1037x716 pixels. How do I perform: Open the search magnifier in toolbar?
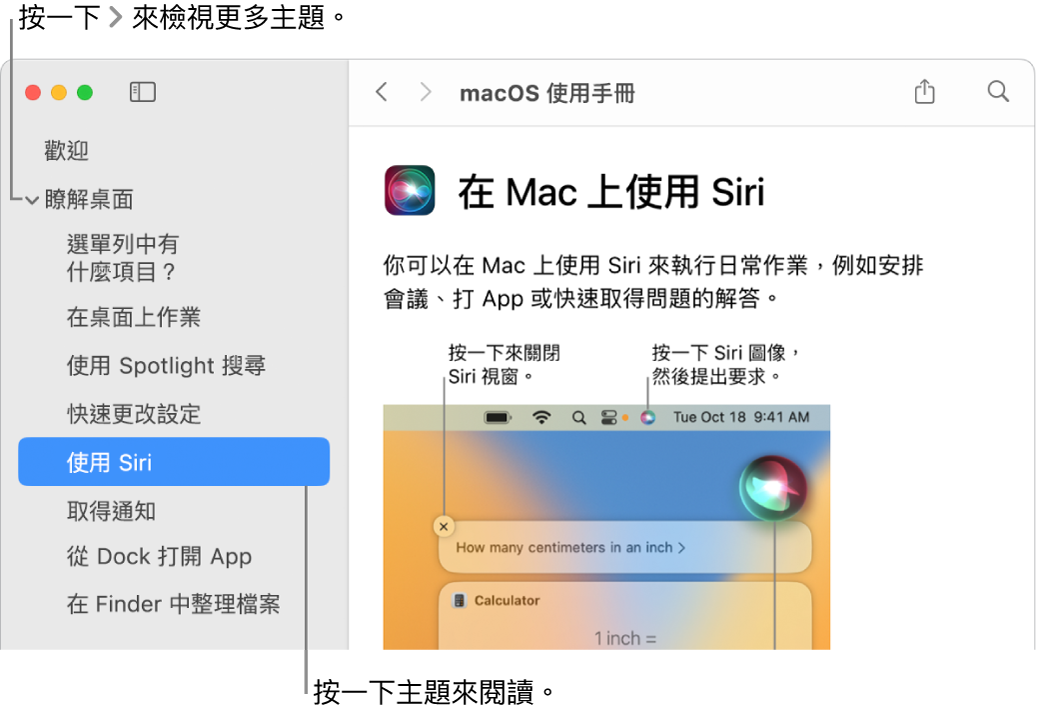point(998,91)
